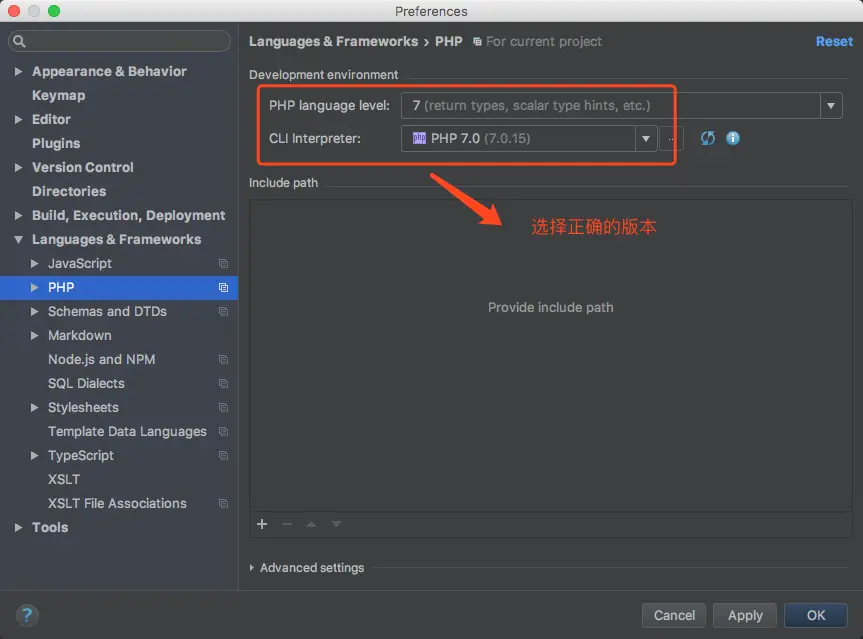Open the PHP language level dropdown arrow
The width and height of the screenshot is (863, 639).
(x=831, y=105)
